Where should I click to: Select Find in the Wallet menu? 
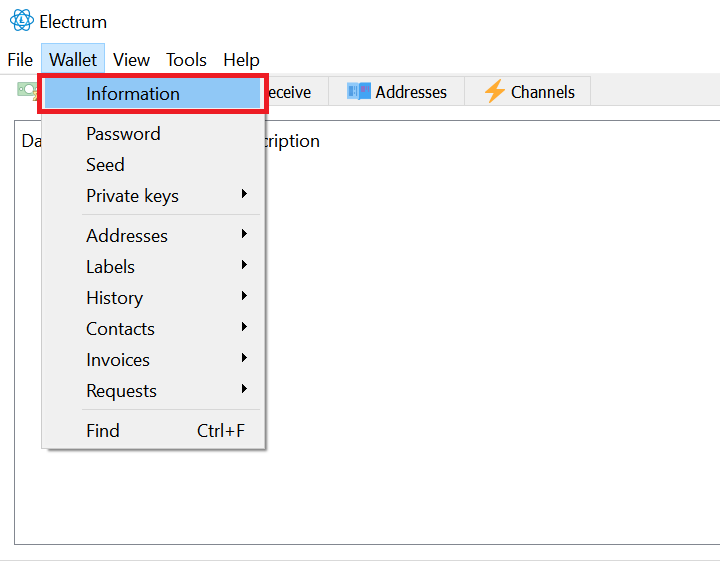pyautogui.click(x=103, y=431)
